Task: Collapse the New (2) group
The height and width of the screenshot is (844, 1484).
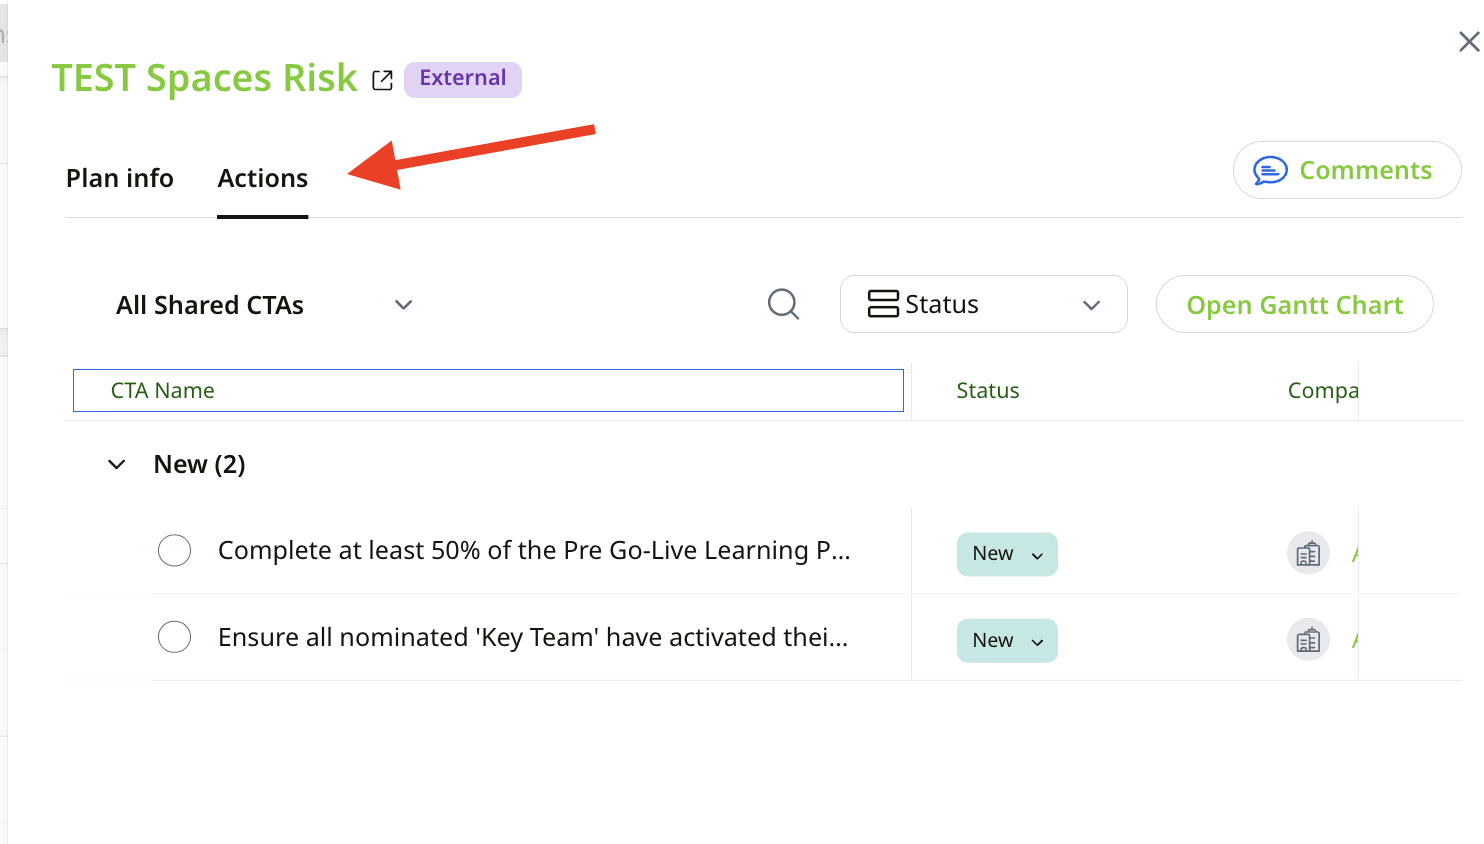Action: tap(117, 464)
